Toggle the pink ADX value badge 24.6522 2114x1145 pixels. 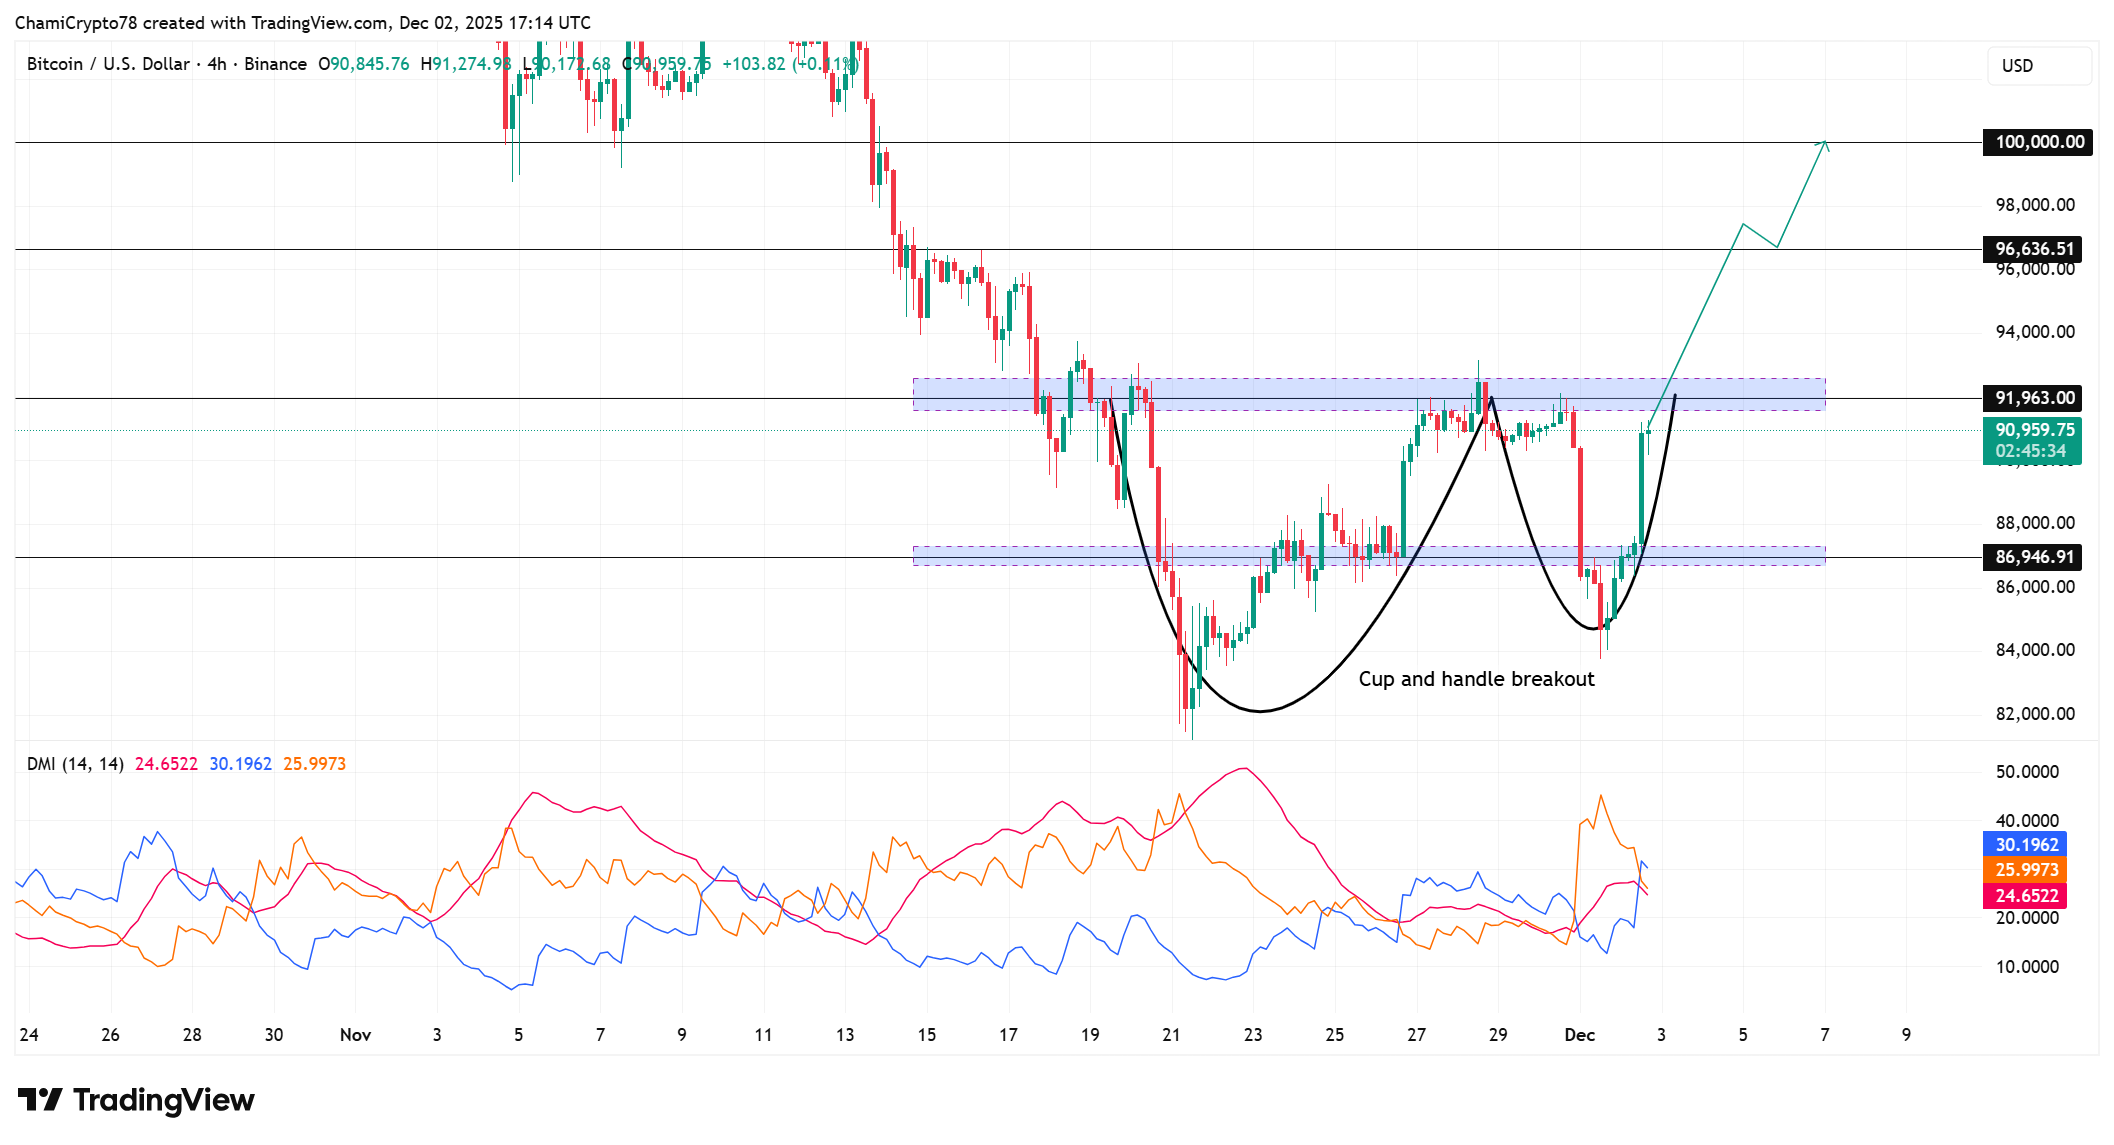click(x=2026, y=897)
